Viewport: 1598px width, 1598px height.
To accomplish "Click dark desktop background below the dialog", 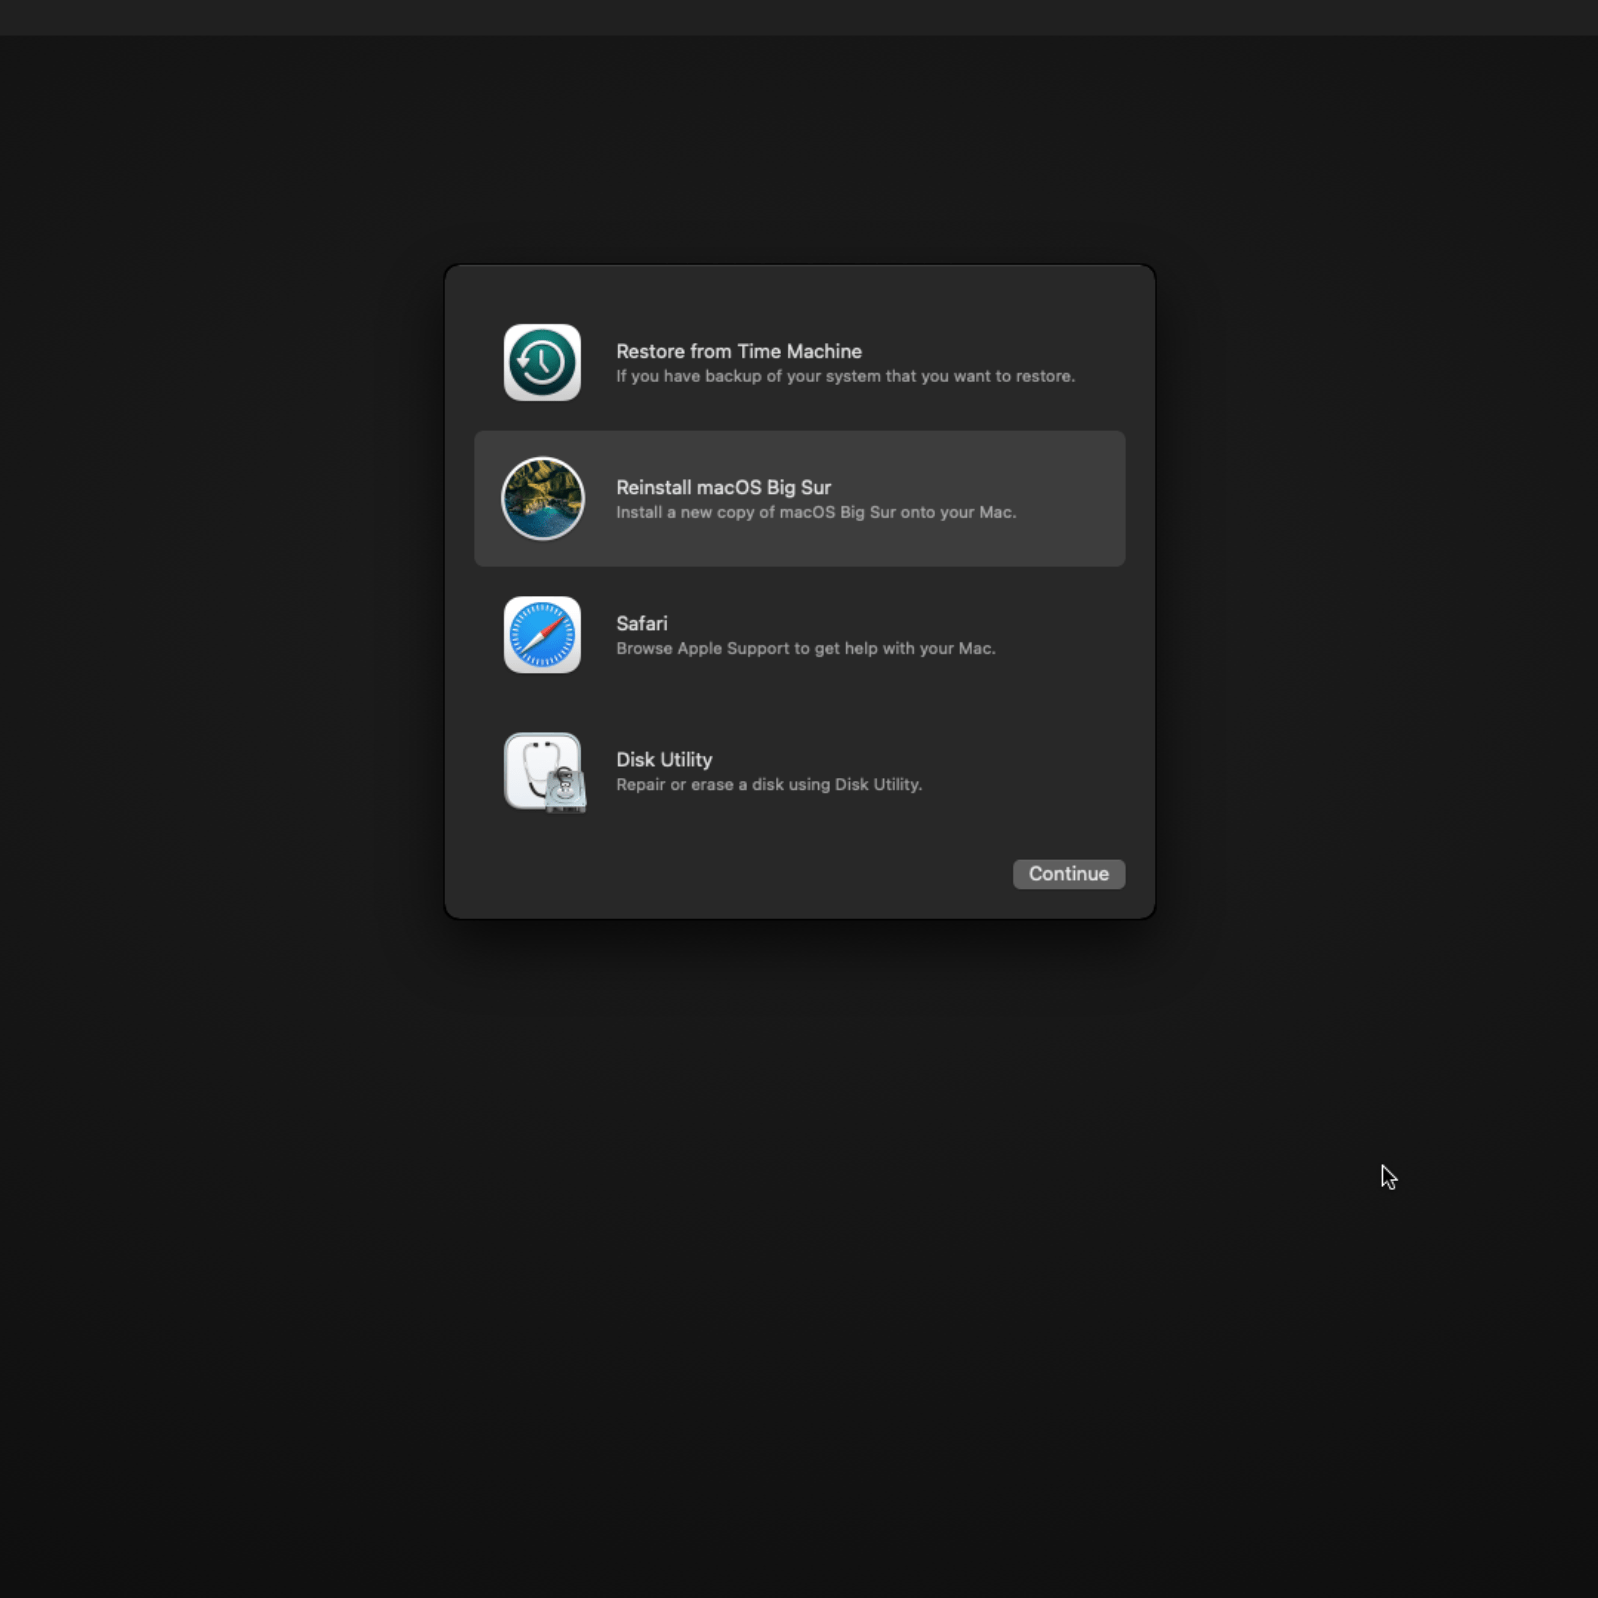I will tap(799, 1200).
